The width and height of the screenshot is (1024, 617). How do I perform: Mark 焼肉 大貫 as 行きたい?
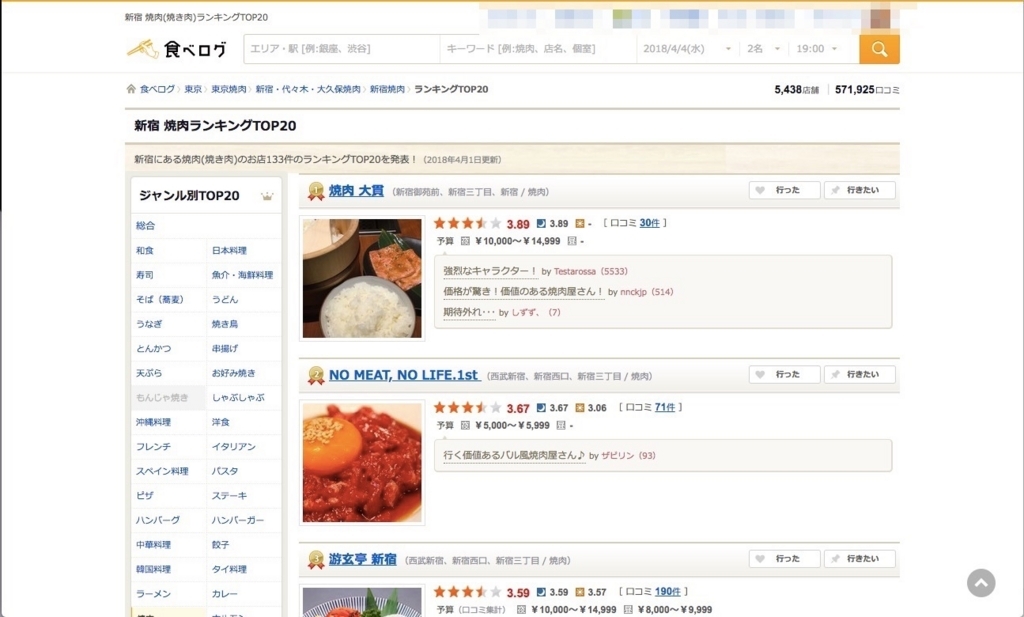[859, 190]
